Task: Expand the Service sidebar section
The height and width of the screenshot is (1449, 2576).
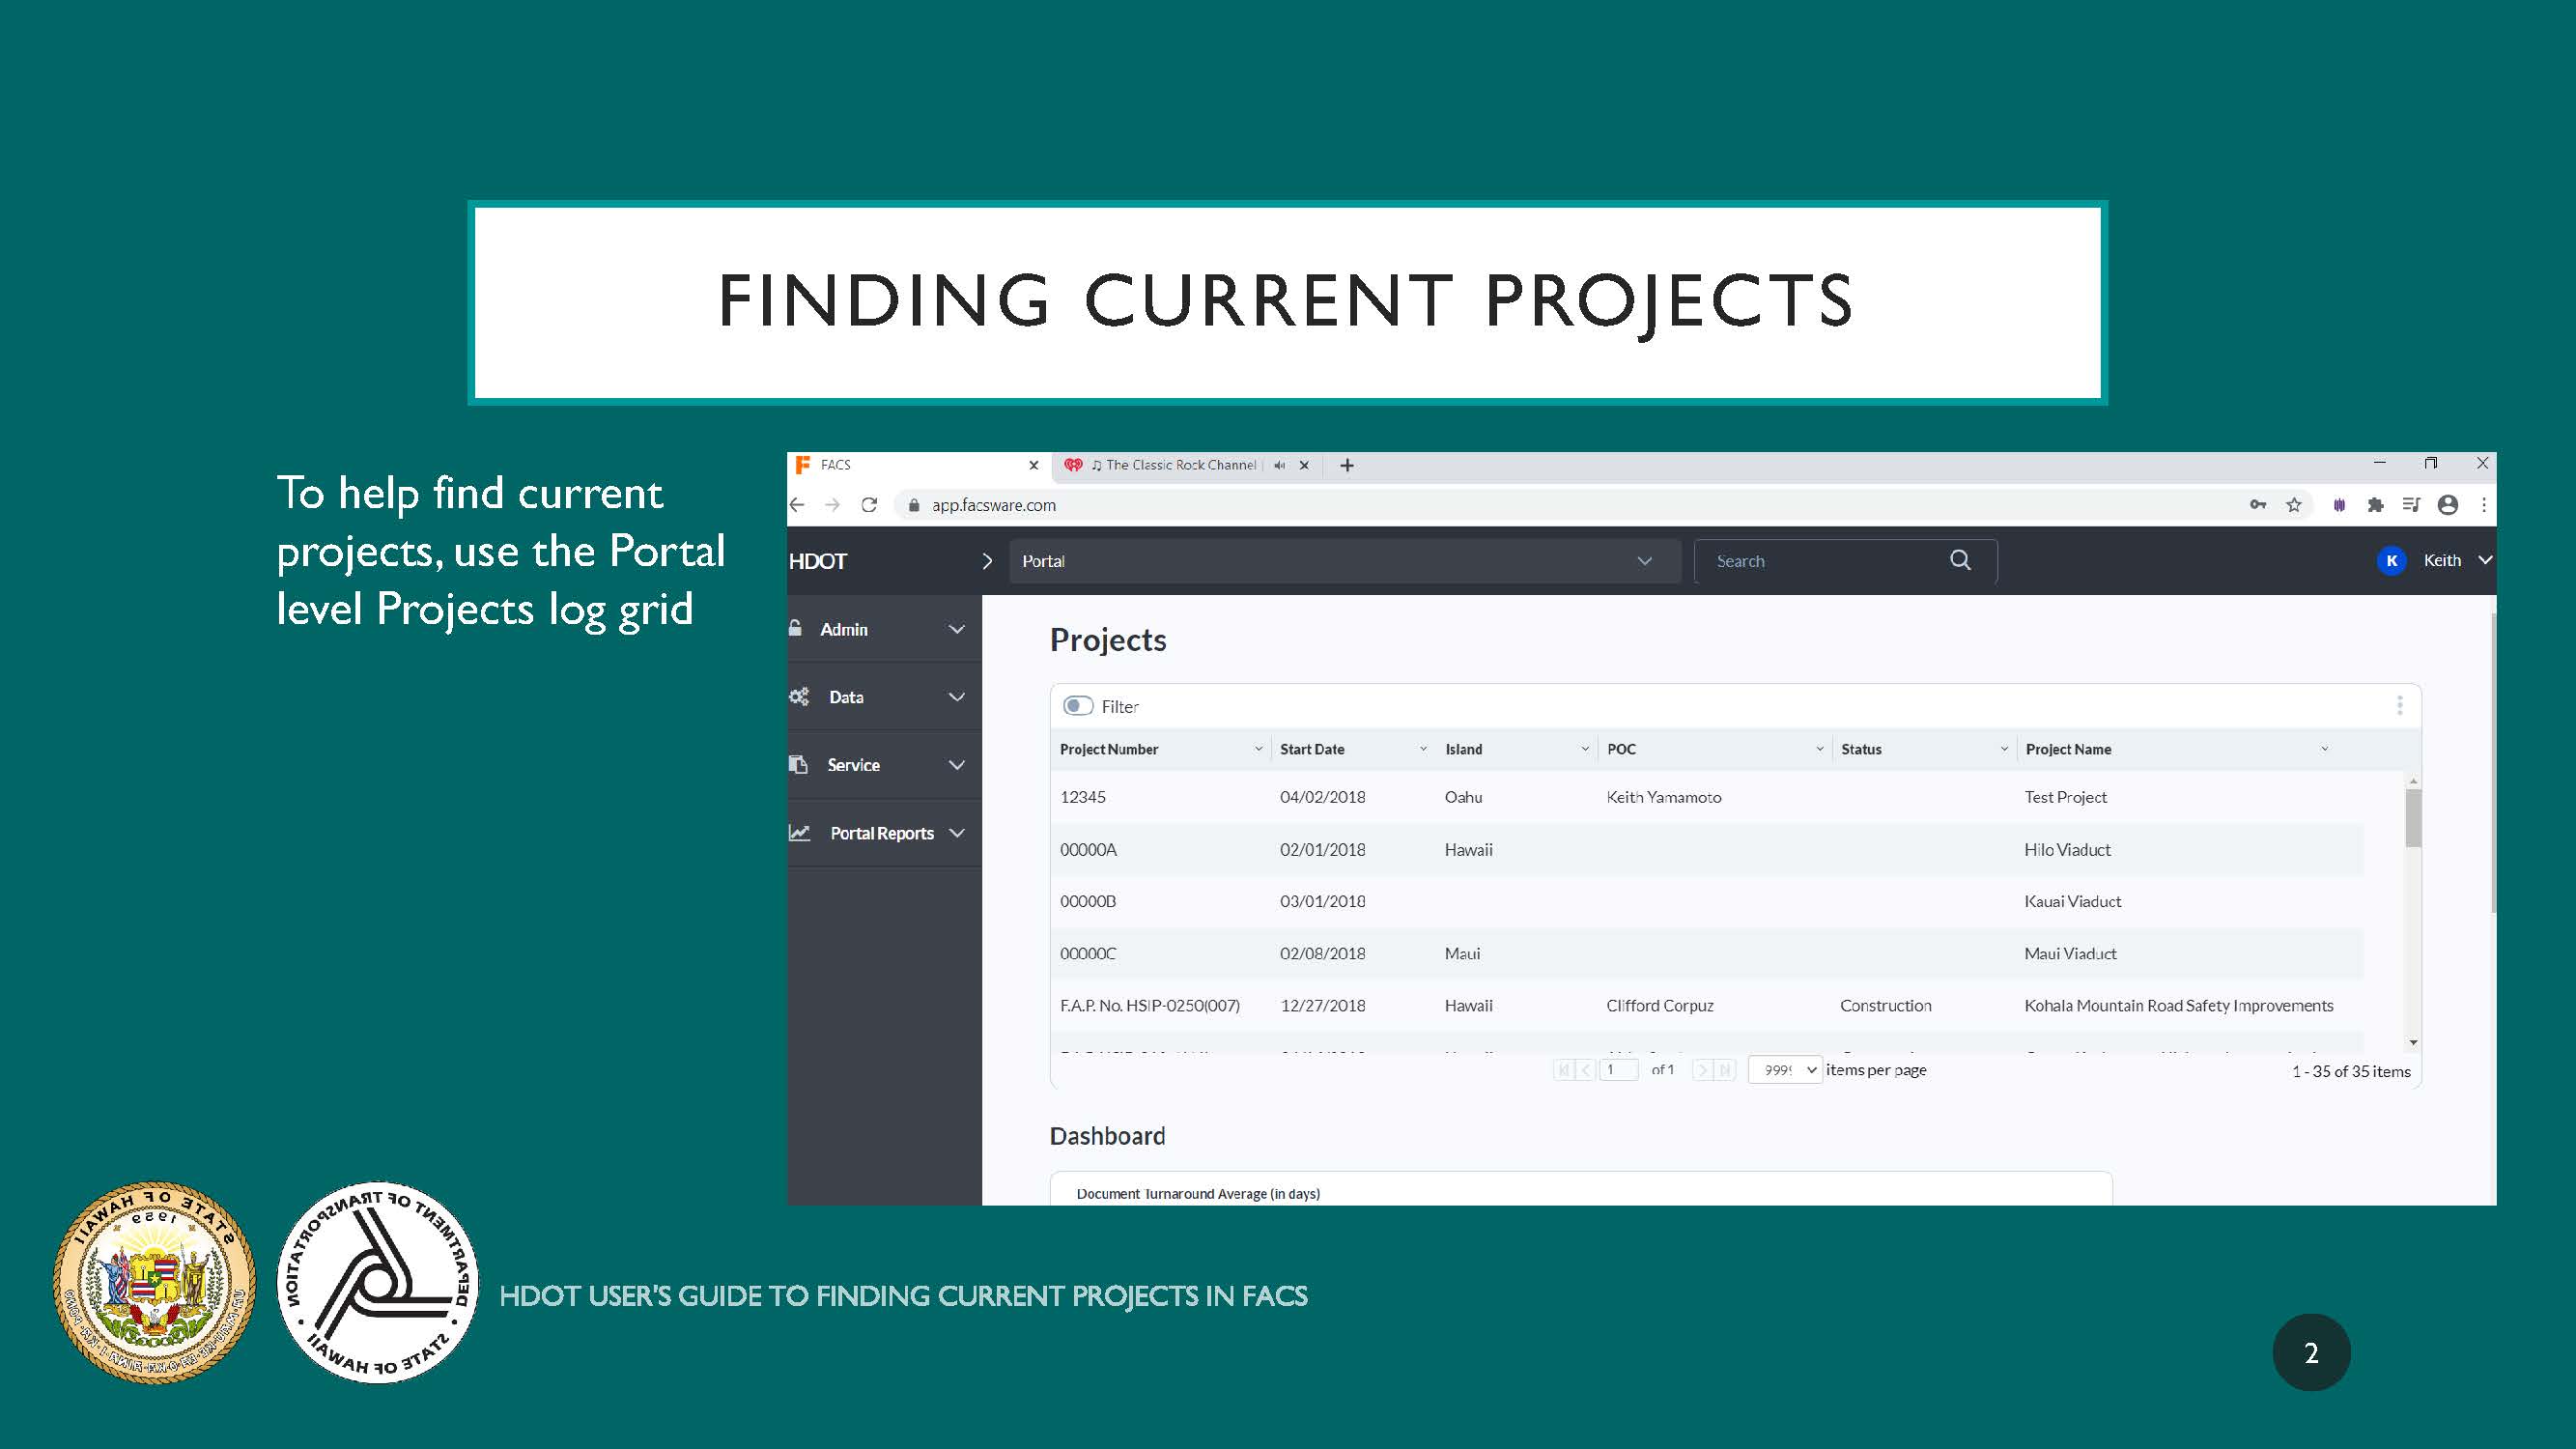Action: (884, 765)
